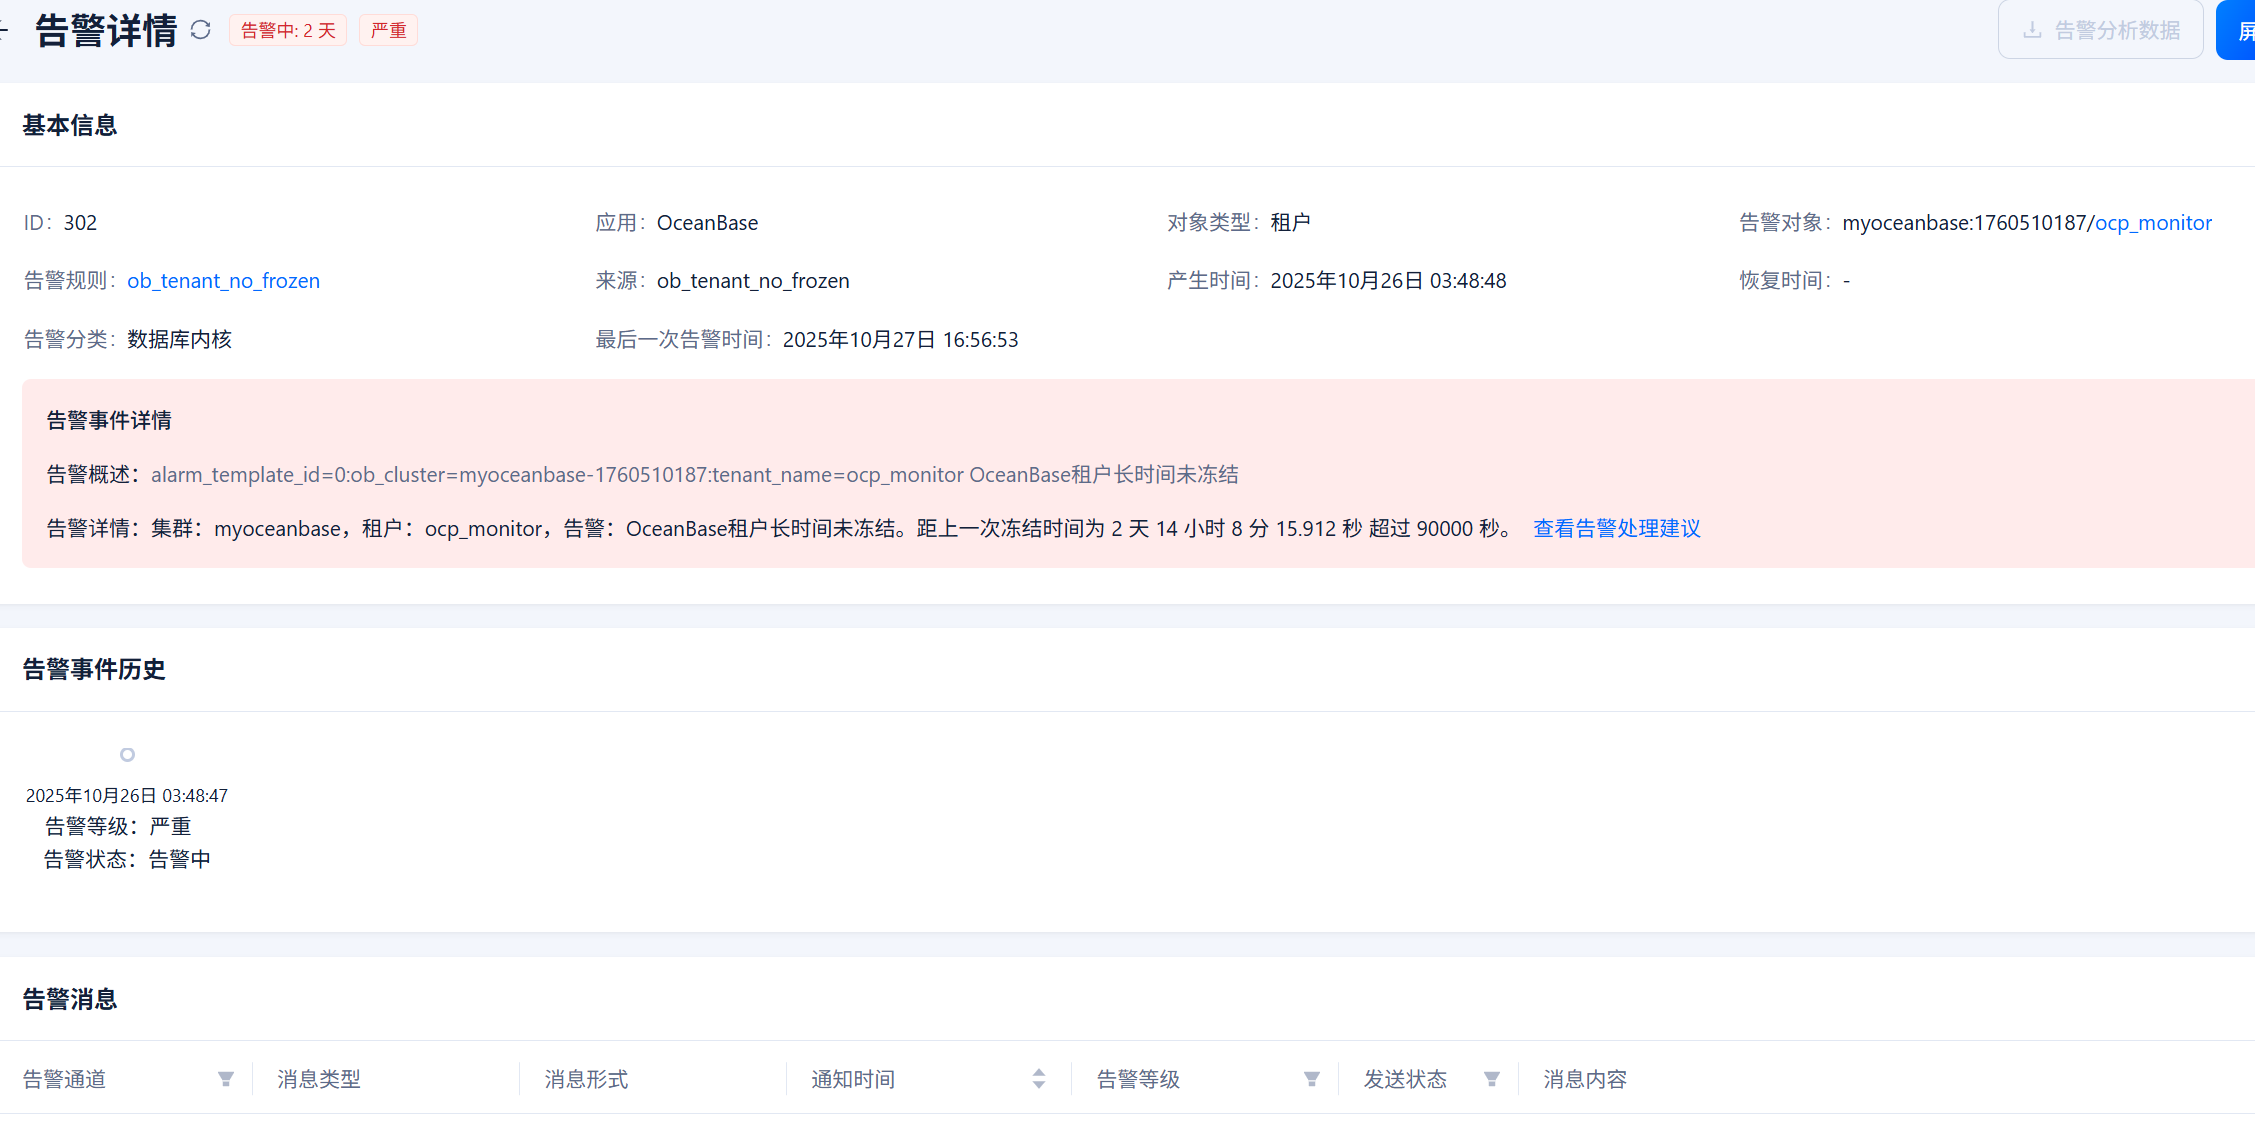Screen dimensions: 2255x1130
Task: Click the refresh icon beside 告警详情
Action: click(200, 30)
